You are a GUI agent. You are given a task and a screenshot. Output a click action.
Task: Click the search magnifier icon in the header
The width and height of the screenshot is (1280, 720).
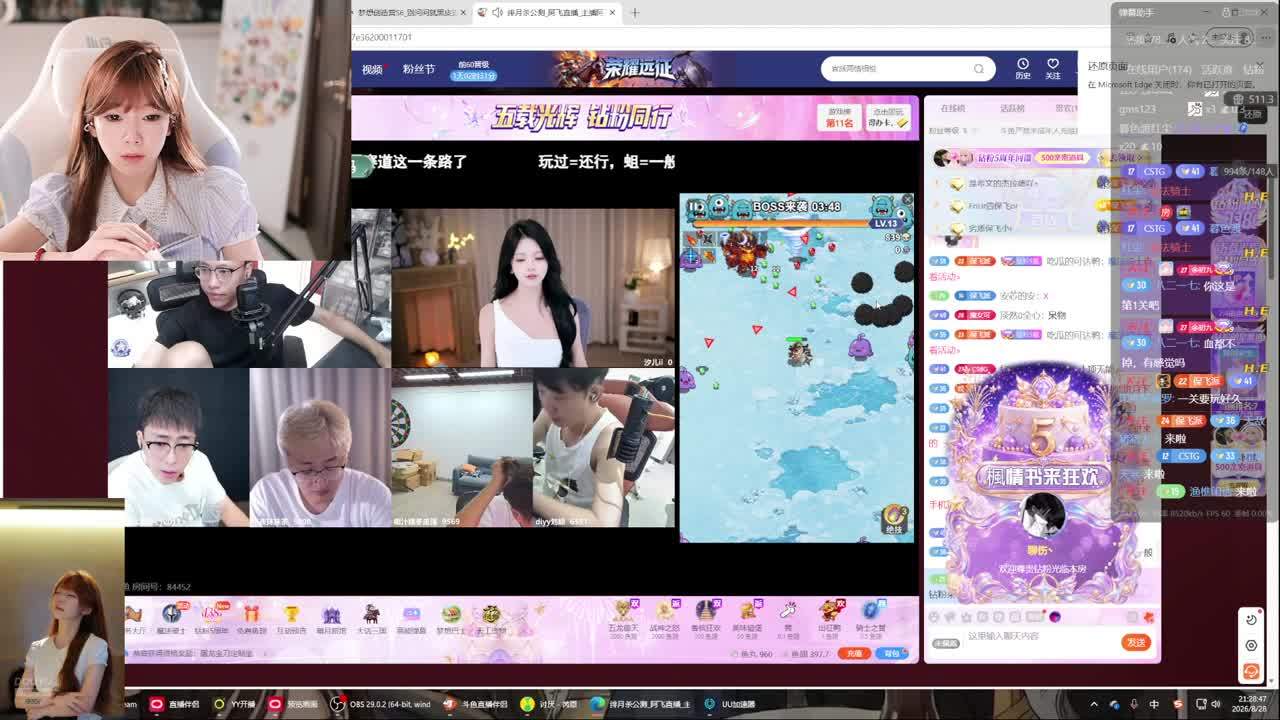[x=979, y=68]
